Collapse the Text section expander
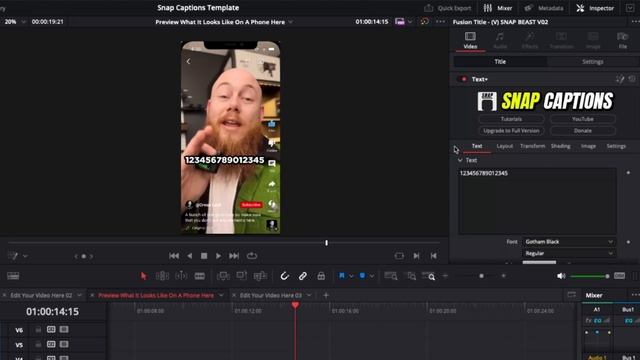 point(460,160)
